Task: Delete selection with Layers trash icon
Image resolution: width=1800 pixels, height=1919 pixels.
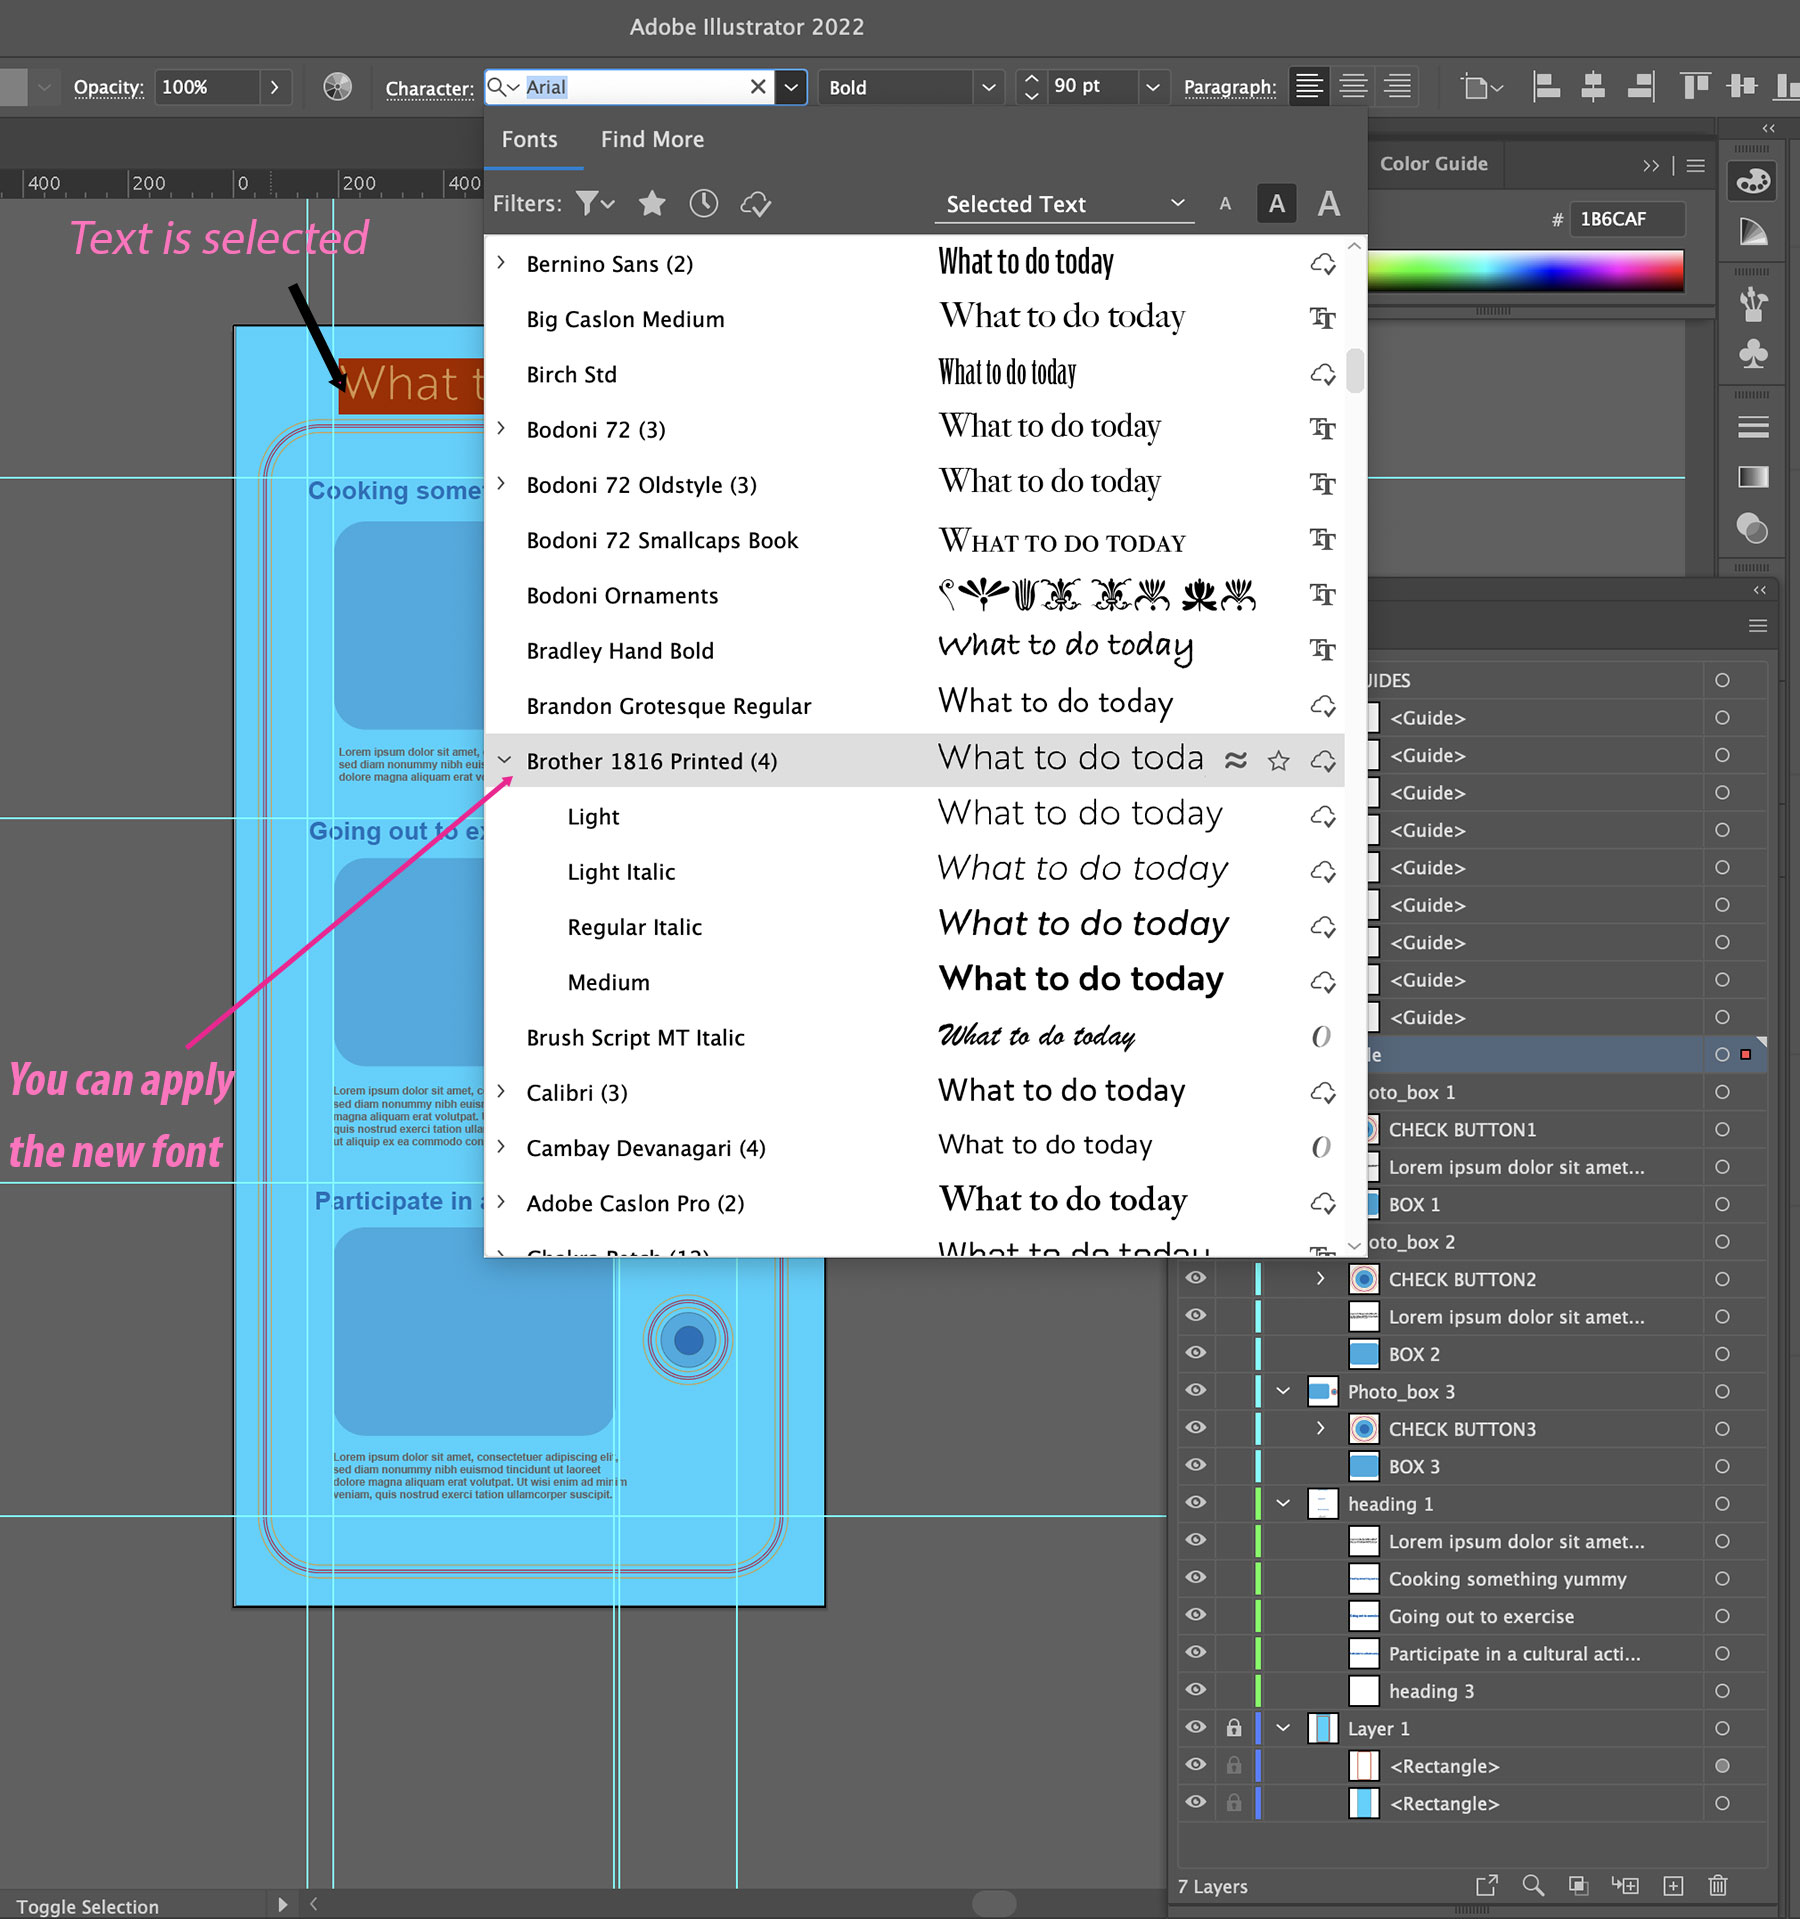Action: (x=1718, y=1886)
